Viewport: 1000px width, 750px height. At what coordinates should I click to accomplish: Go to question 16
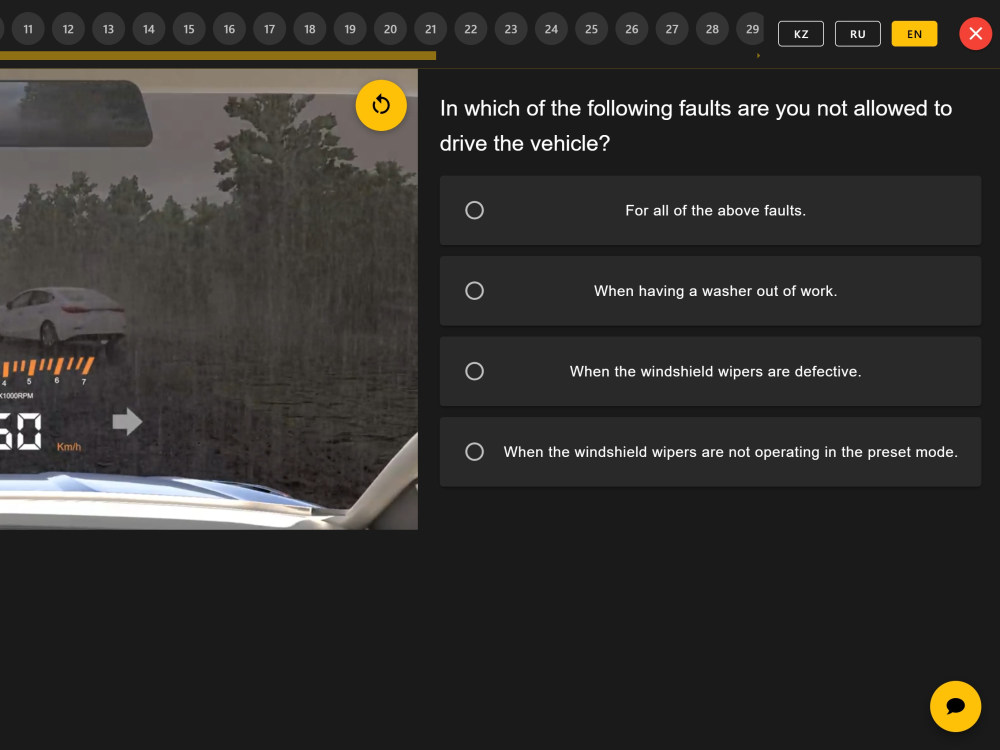tap(229, 29)
